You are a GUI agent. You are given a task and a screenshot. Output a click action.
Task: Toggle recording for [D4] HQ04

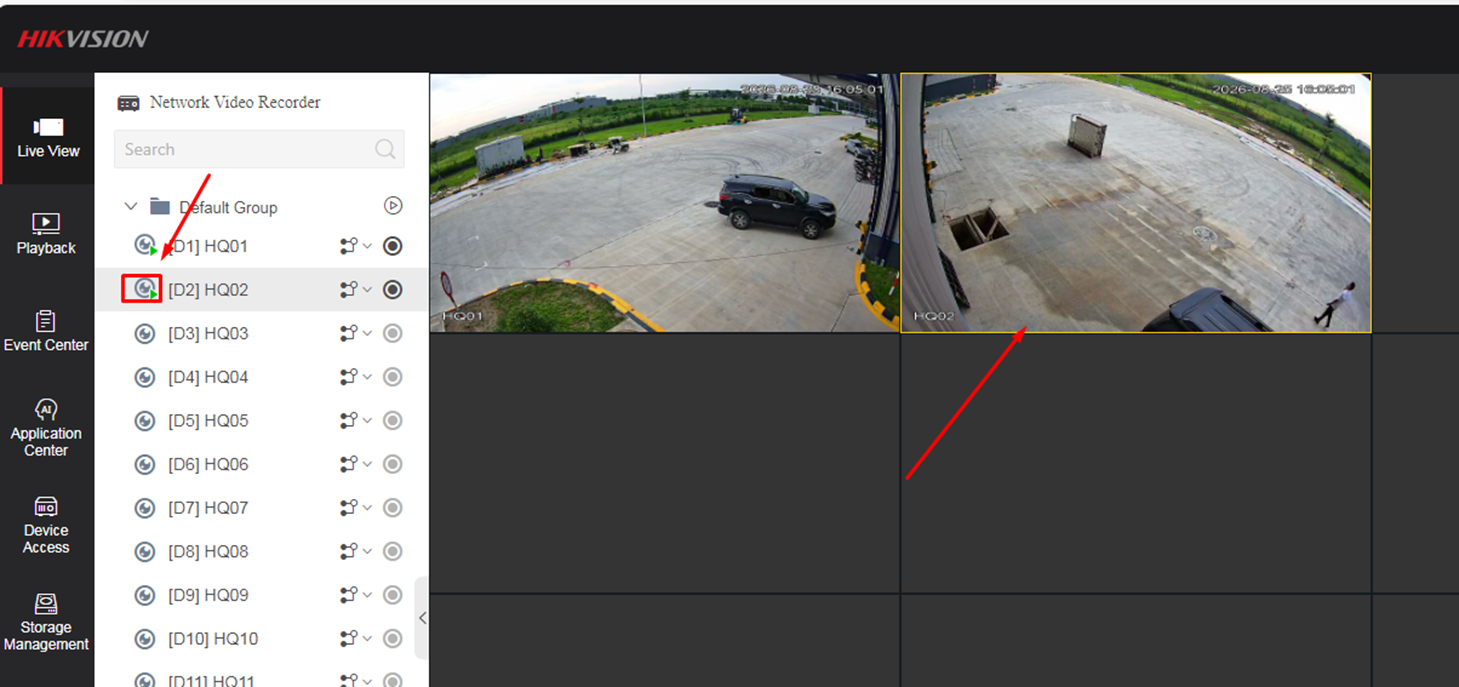pos(393,377)
